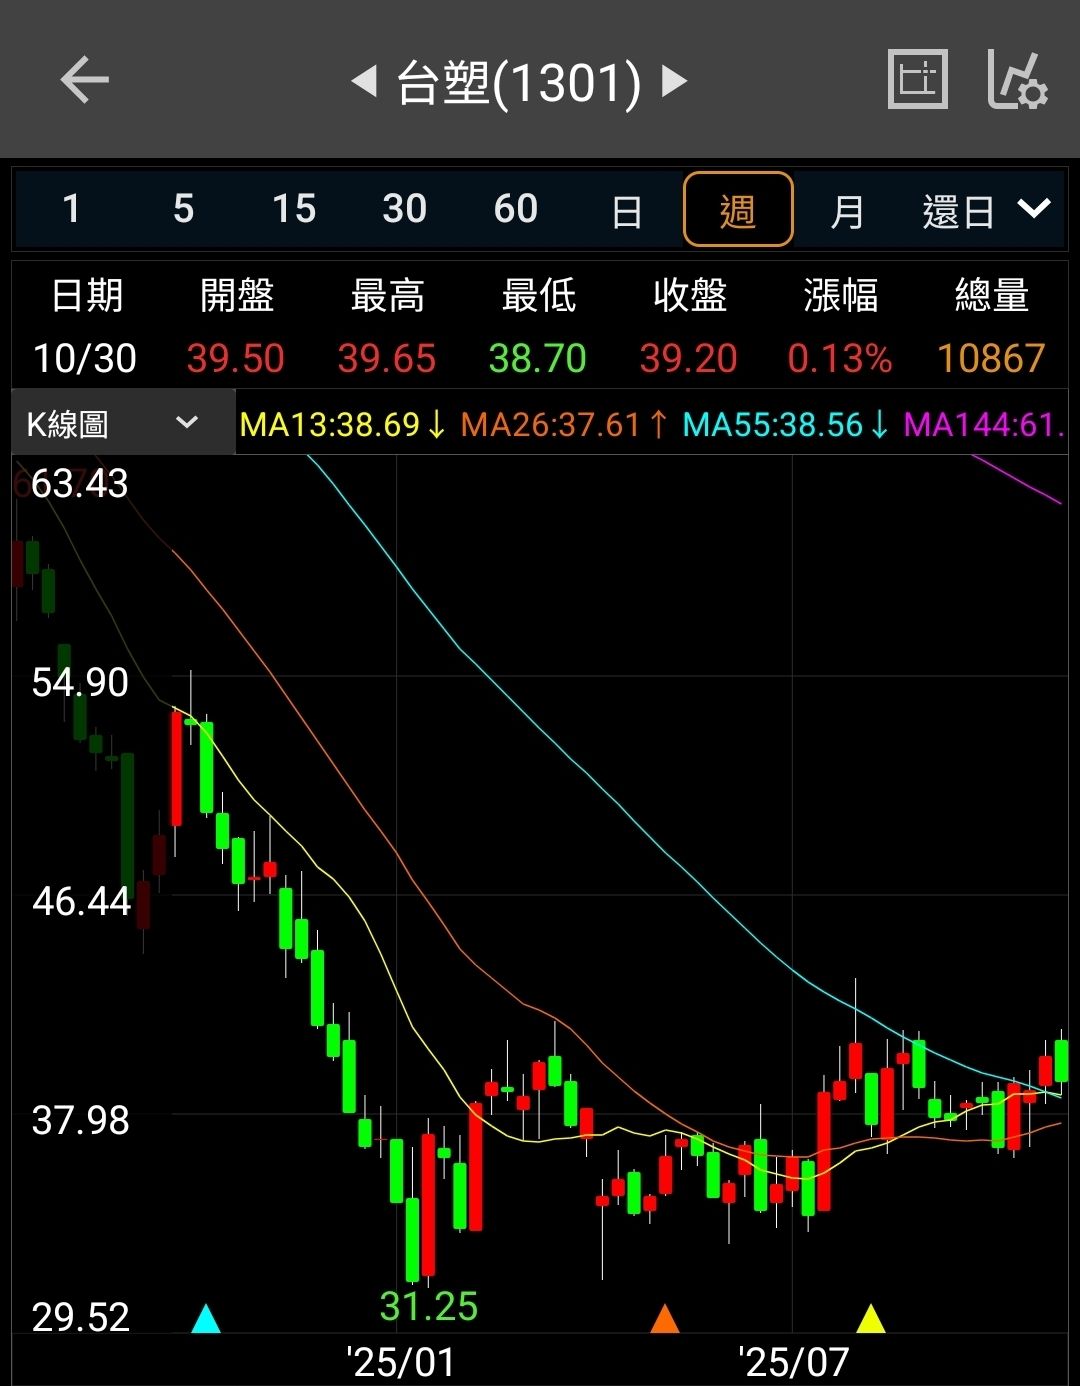Tap the 開盤 column header
1080x1386 pixels.
pos(237,296)
